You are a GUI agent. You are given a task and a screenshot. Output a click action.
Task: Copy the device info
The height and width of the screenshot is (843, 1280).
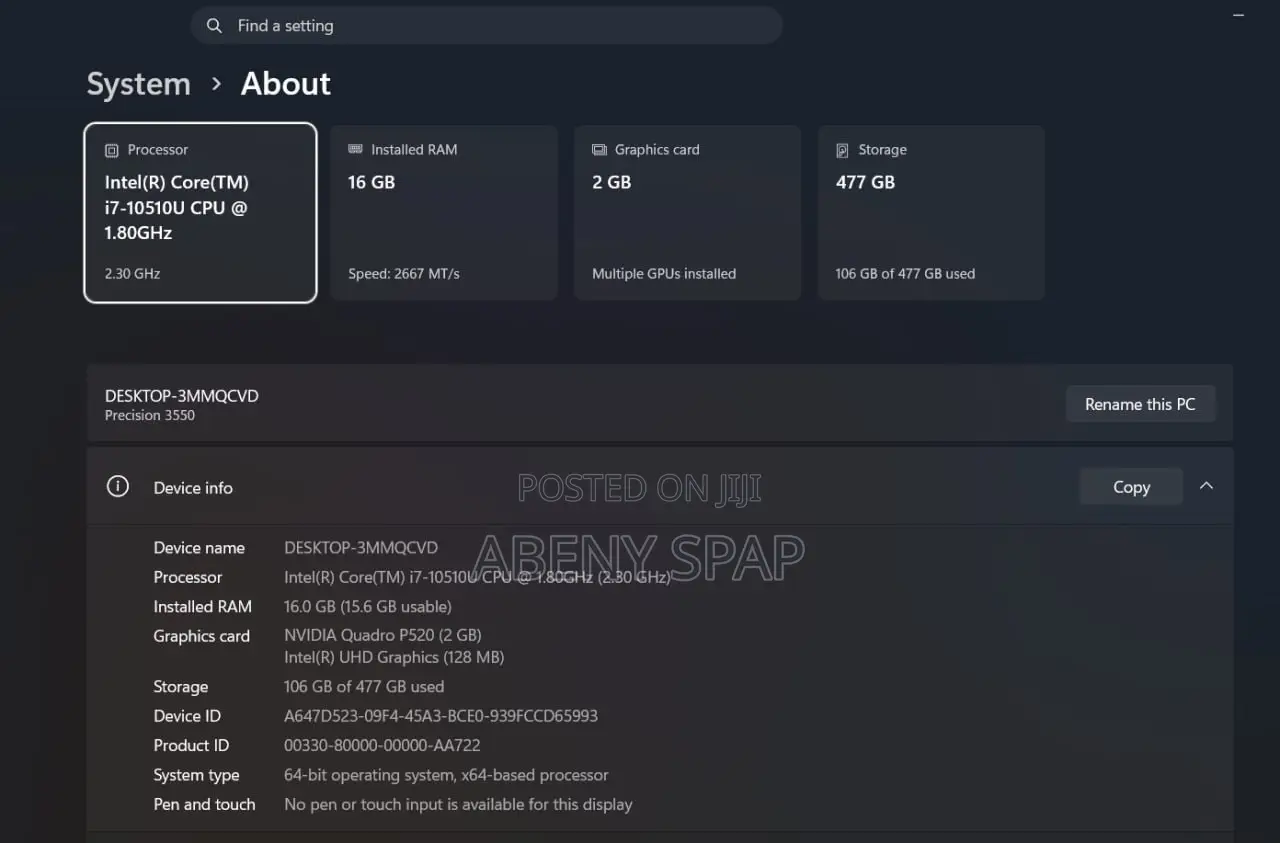[x=1131, y=487]
